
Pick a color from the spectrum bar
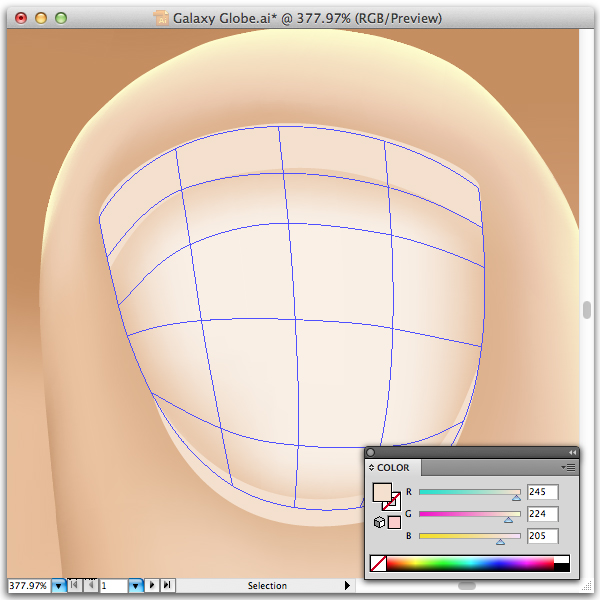pos(470,564)
